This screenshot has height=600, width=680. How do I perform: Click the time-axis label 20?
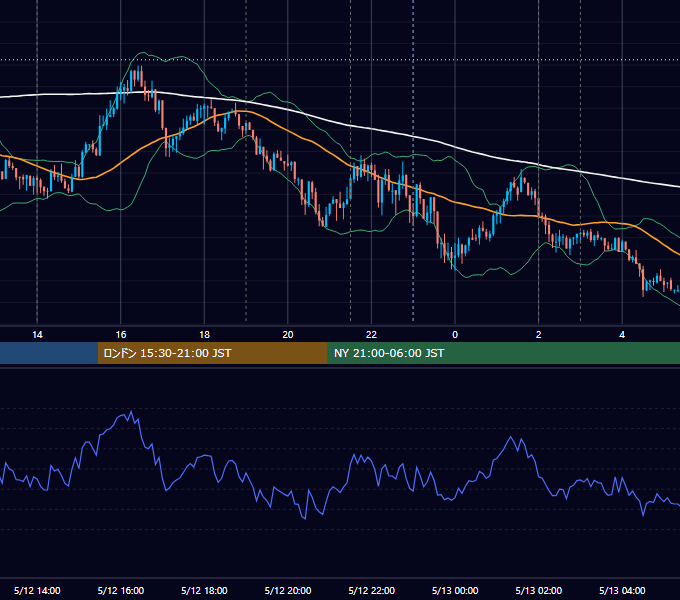coord(288,335)
